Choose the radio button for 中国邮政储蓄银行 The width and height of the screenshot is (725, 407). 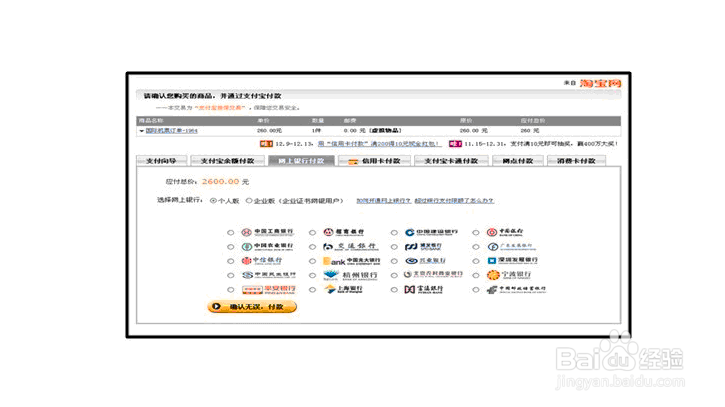[476, 290]
